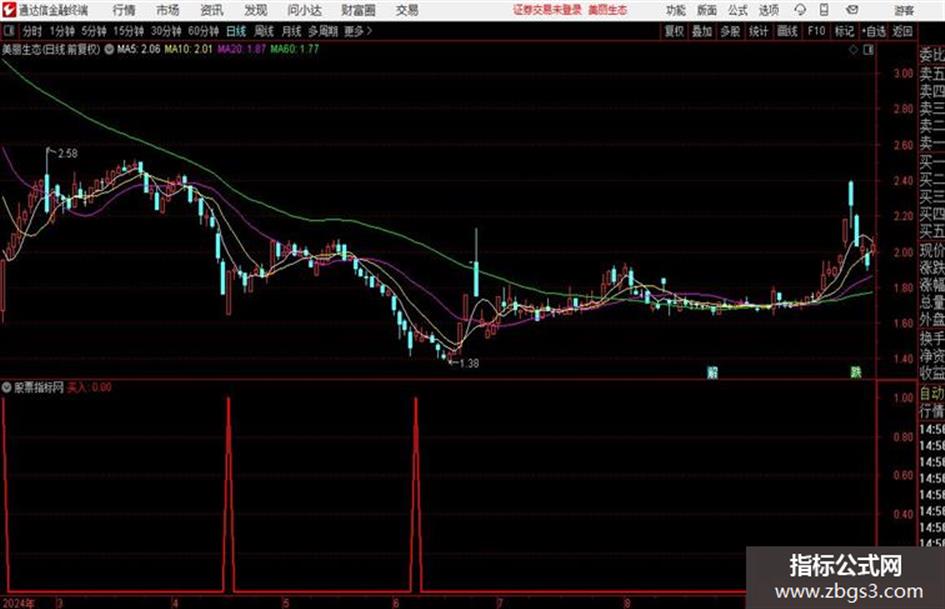Click the diamond icon above the chart

coord(853,50)
